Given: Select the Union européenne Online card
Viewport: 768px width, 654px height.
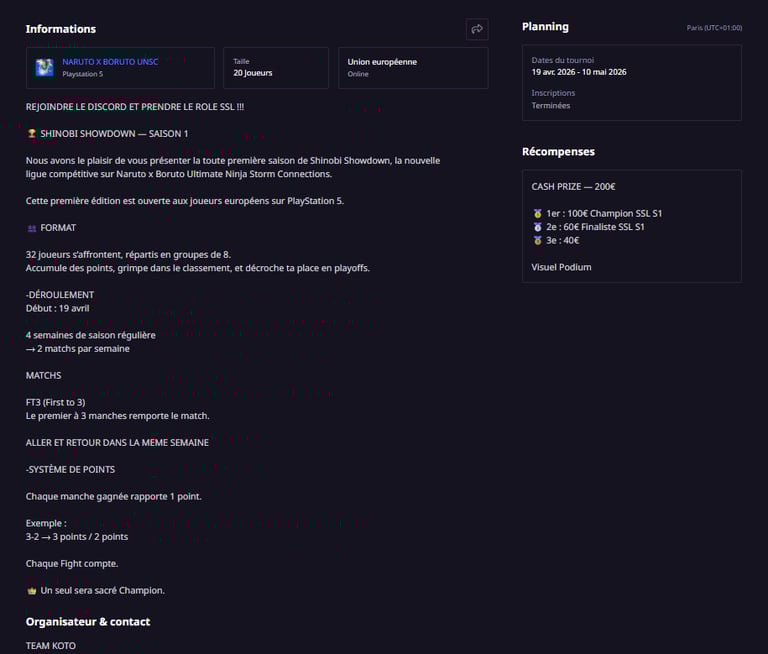Looking at the screenshot, I should 412,67.
